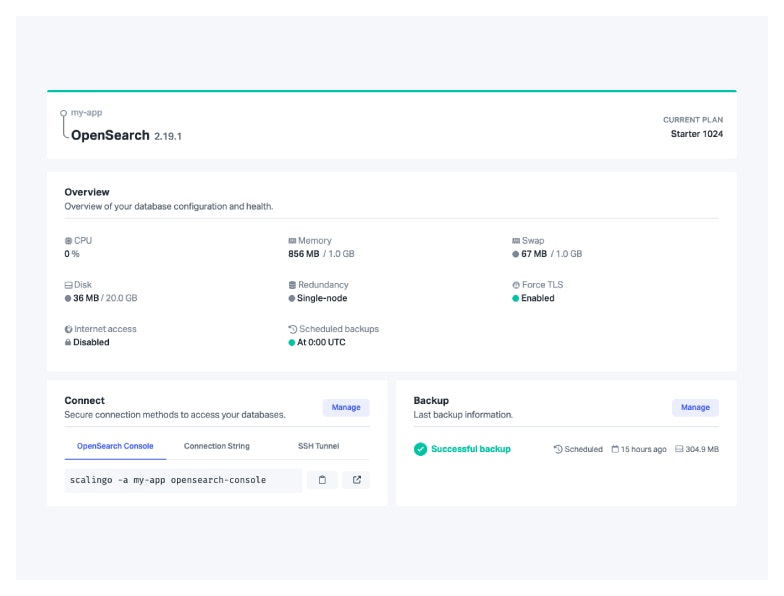Click the lock icon beside Disabled
The height and width of the screenshot is (596, 784).
click(68, 342)
